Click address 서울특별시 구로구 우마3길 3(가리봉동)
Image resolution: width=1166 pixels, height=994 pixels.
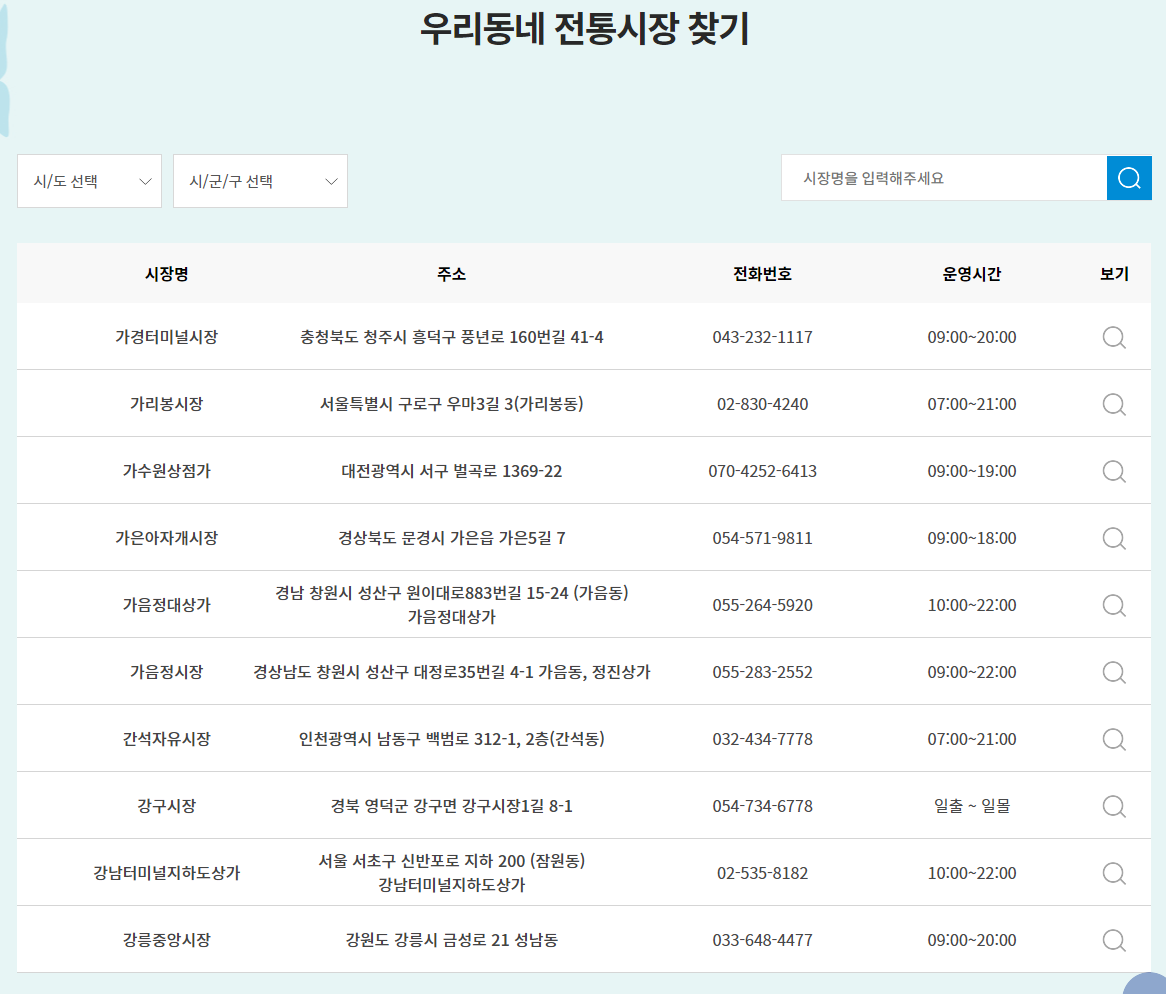click(451, 404)
